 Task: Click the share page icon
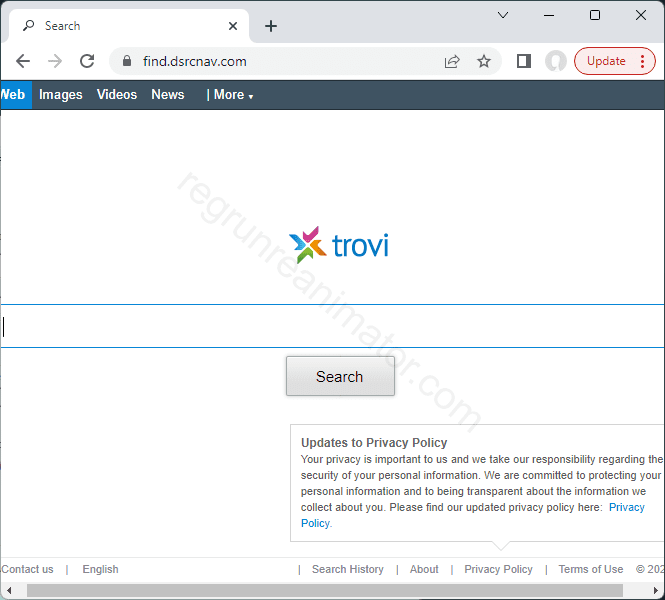click(x=452, y=61)
